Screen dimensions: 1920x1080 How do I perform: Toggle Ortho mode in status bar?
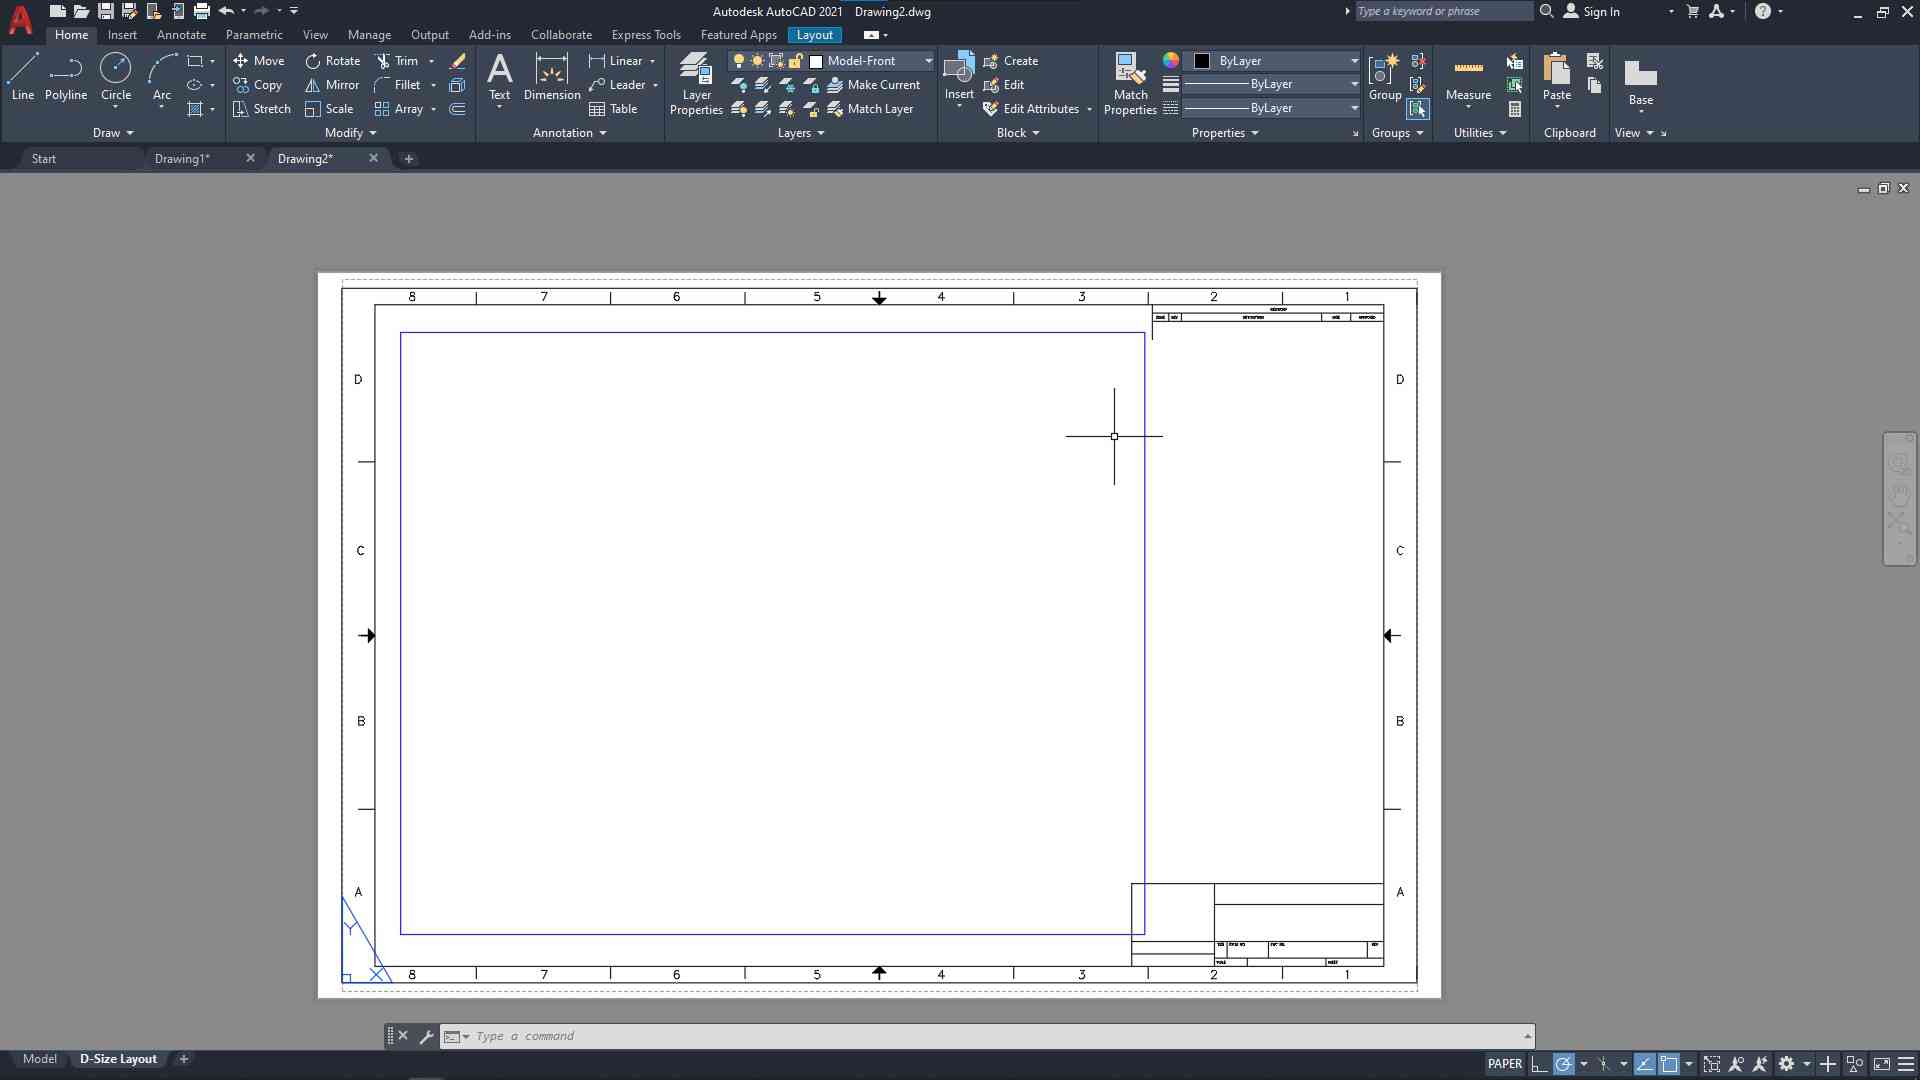point(1539,1064)
